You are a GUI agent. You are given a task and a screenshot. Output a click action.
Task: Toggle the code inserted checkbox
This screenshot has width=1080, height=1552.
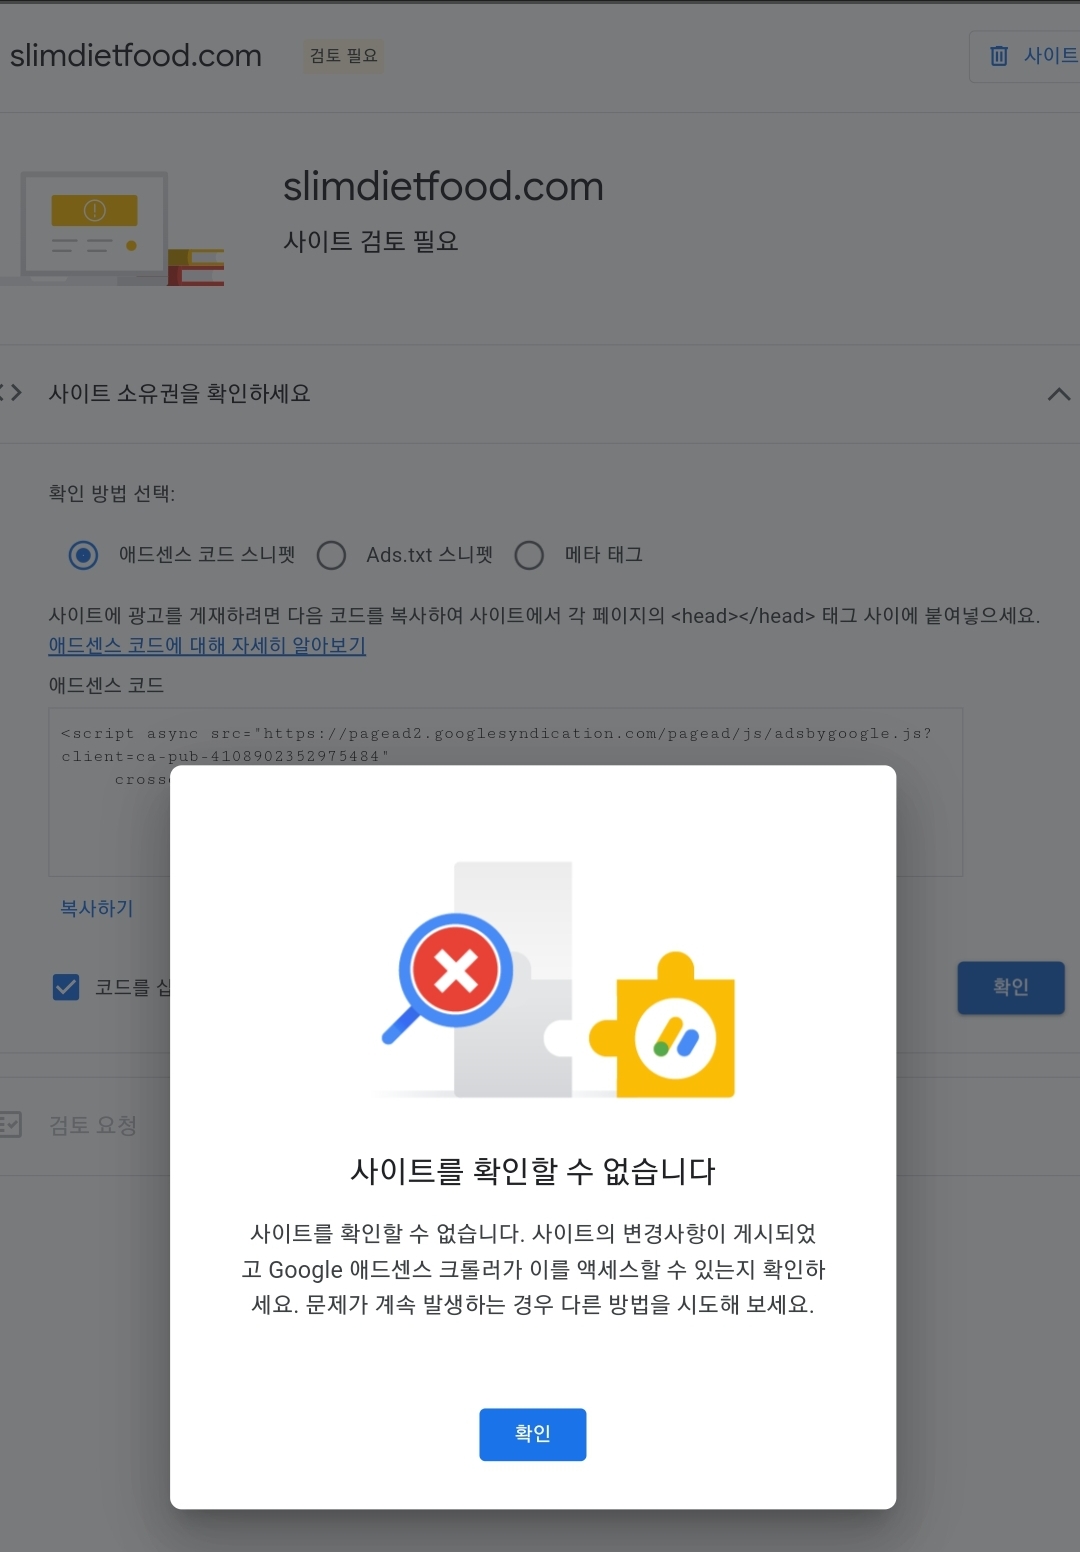click(x=66, y=987)
